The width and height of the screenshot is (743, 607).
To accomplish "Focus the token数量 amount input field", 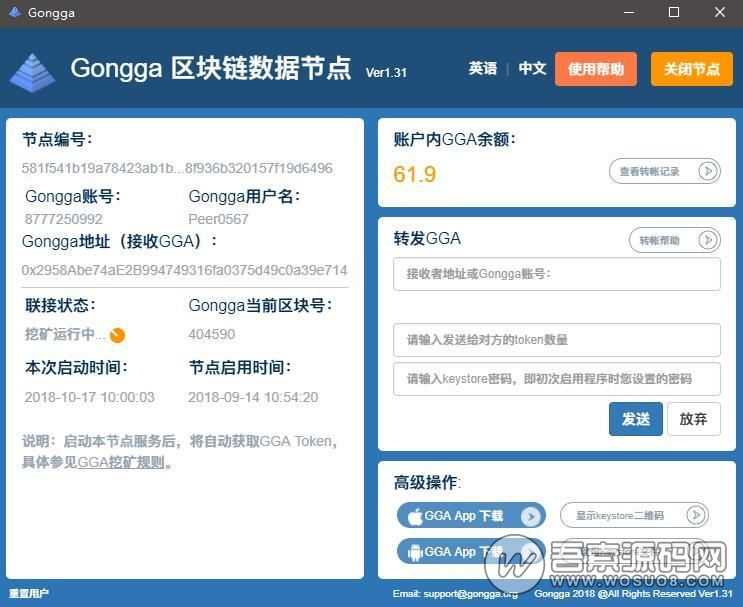I will coord(556,340).
